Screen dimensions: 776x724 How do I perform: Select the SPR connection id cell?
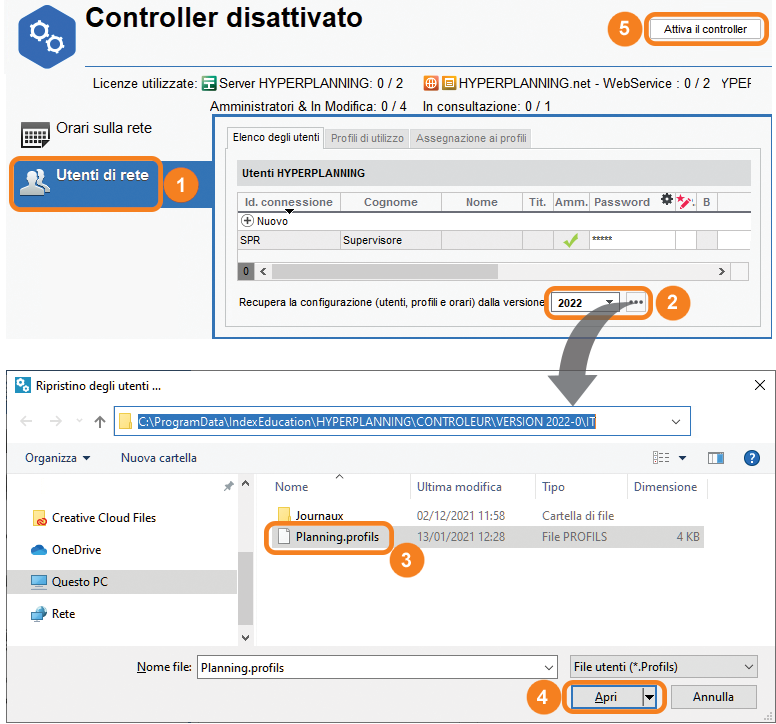(289, 240)
